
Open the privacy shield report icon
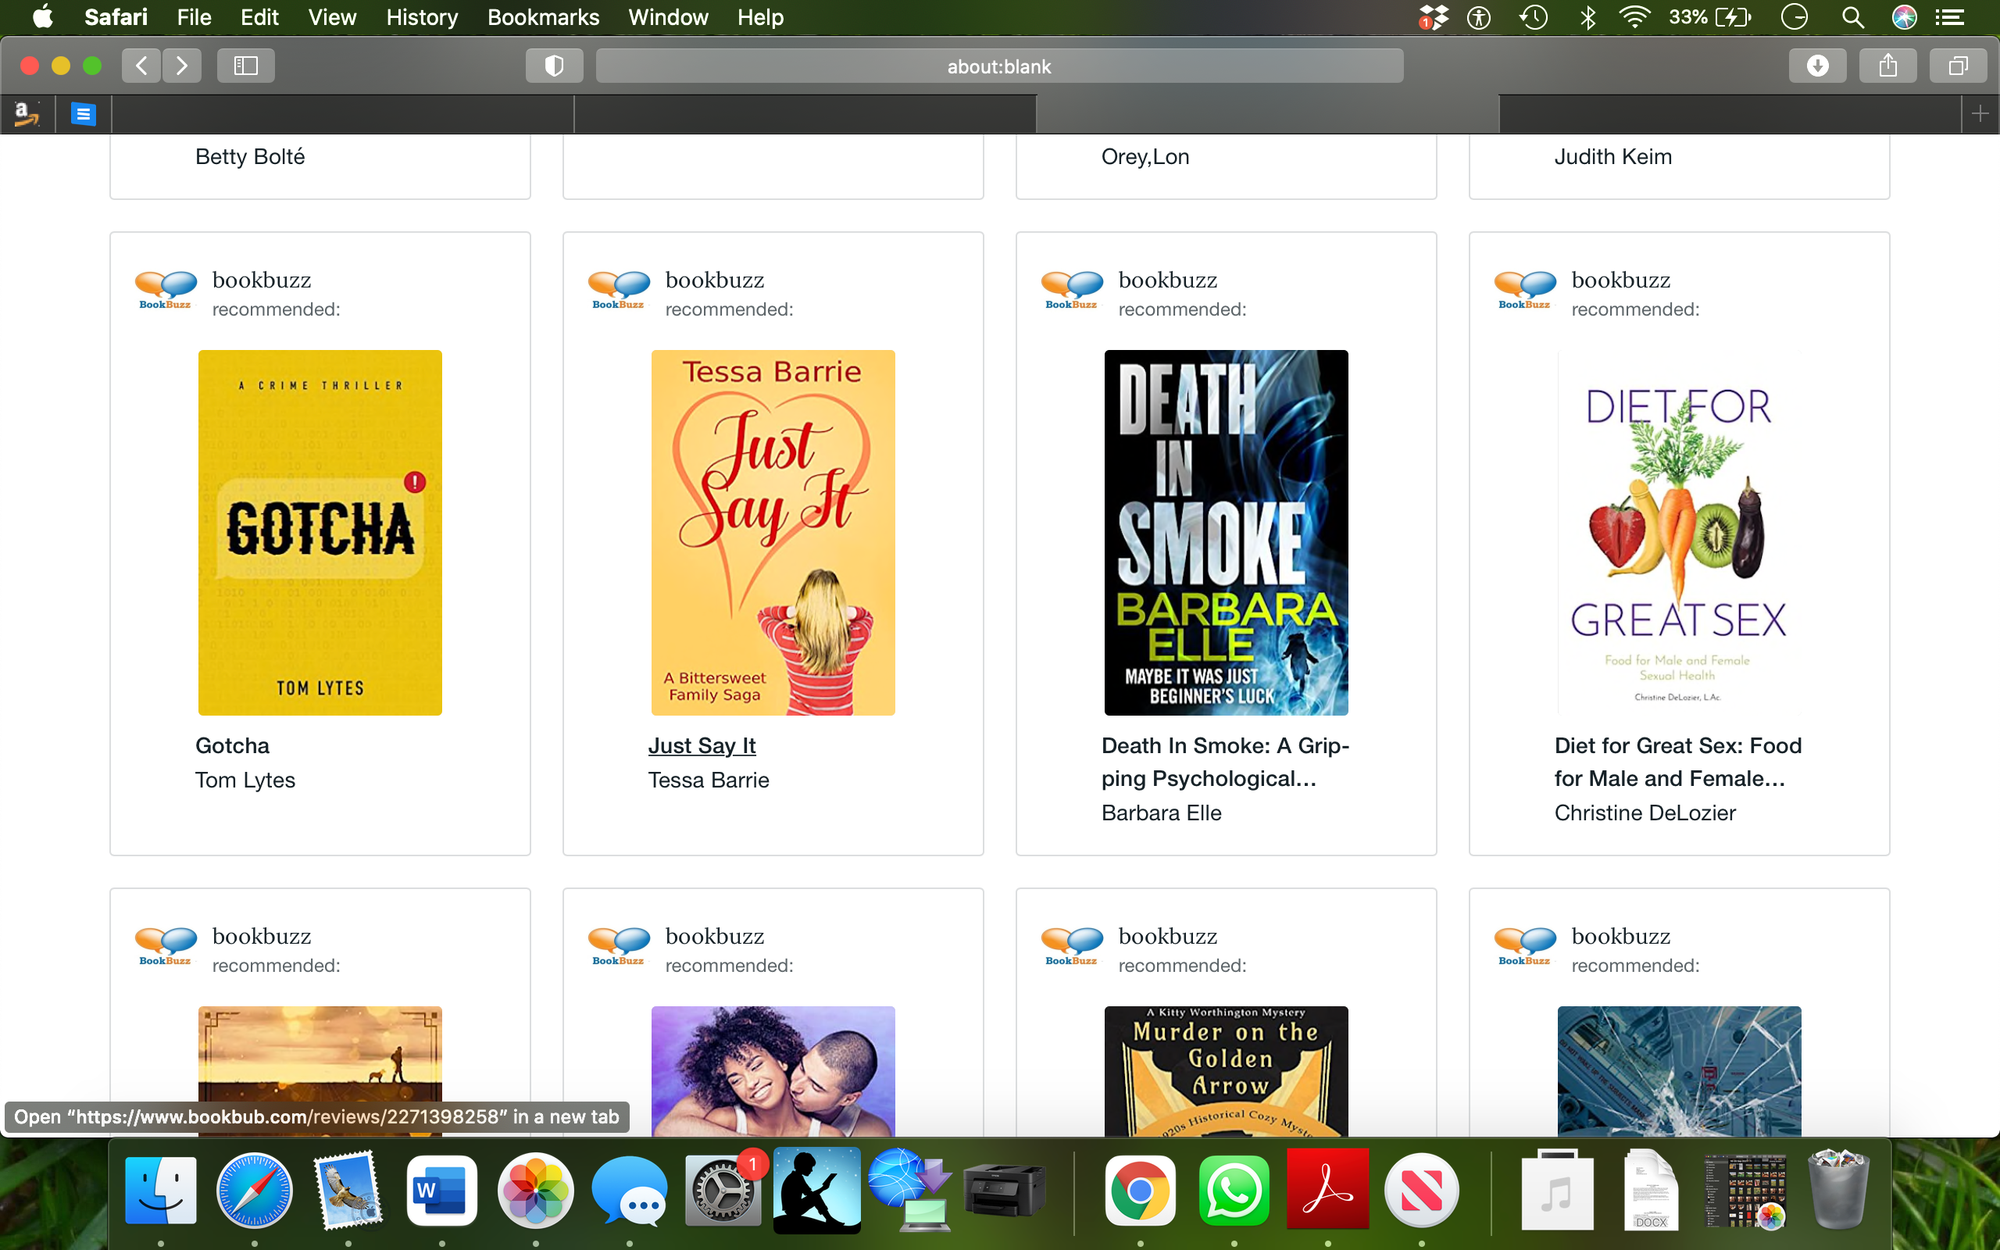(x=554, y=66)
